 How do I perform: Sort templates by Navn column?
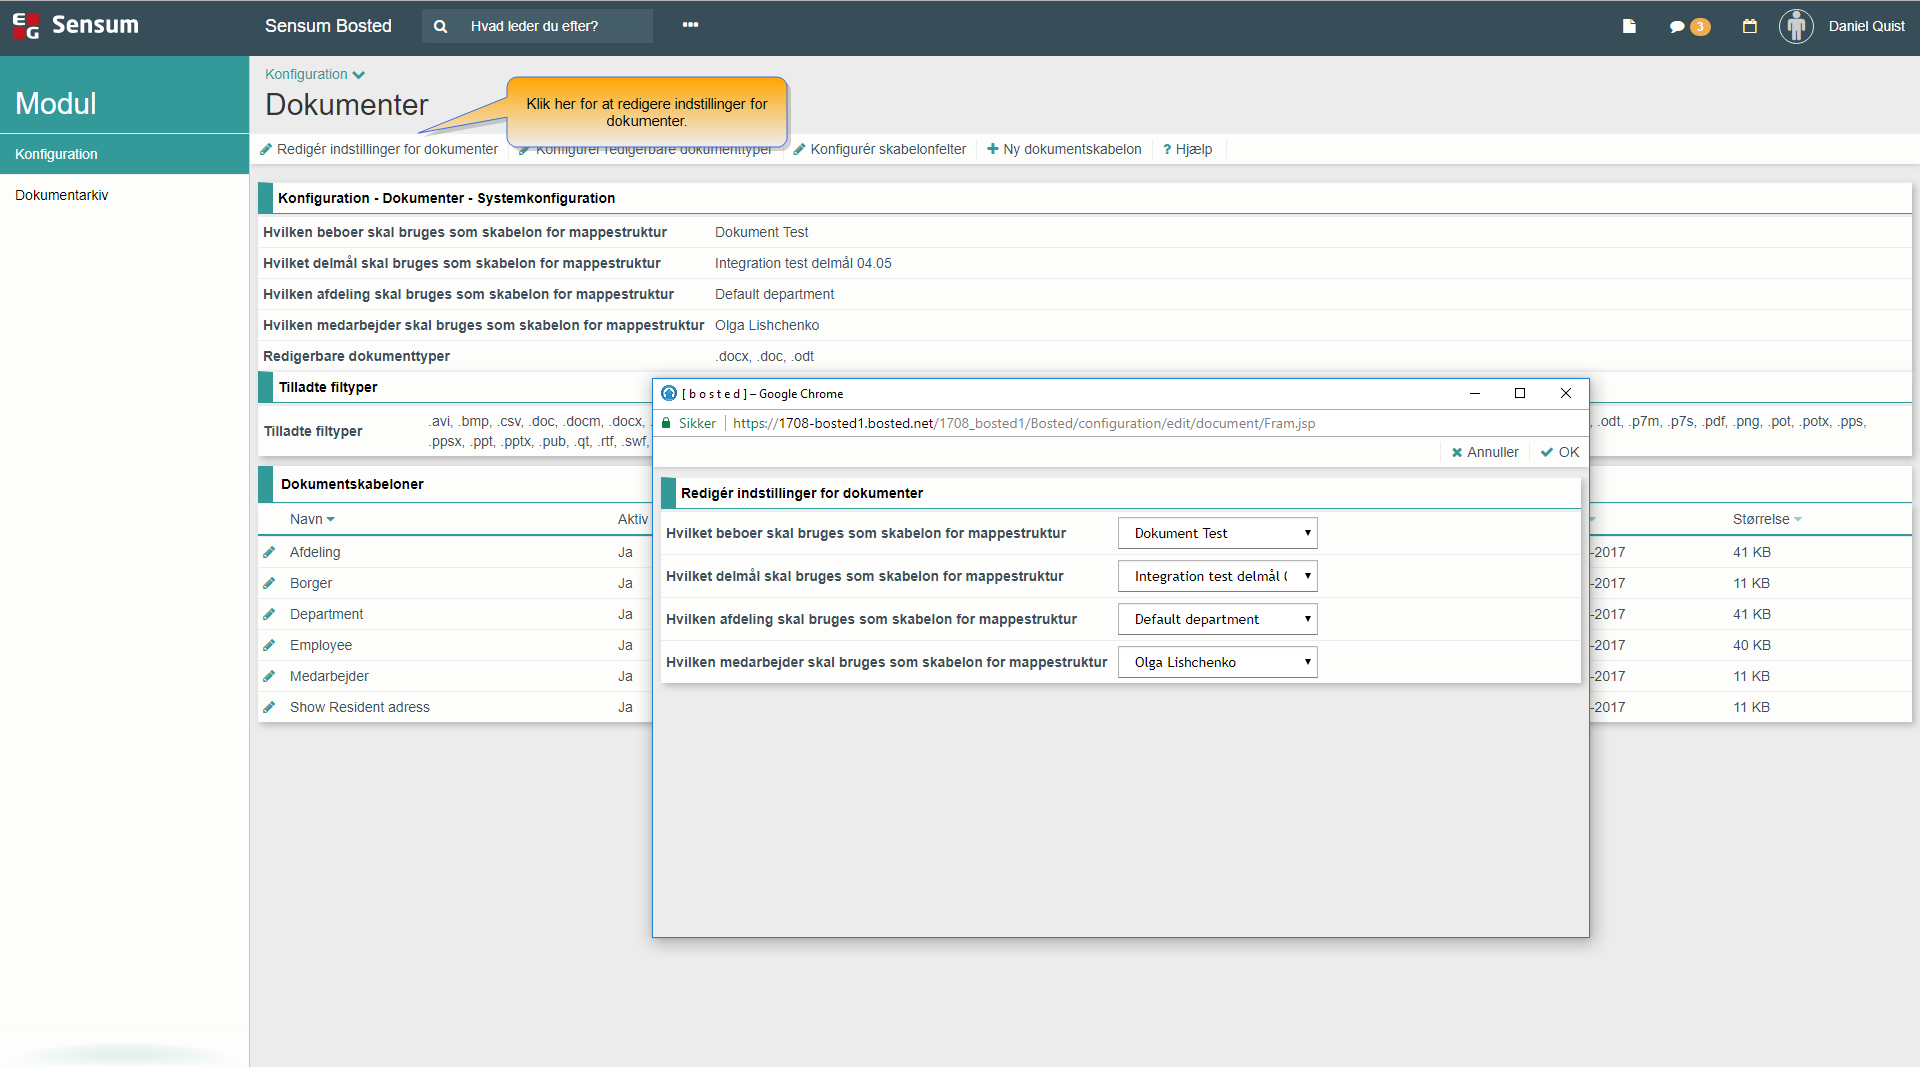coord(312,519)
